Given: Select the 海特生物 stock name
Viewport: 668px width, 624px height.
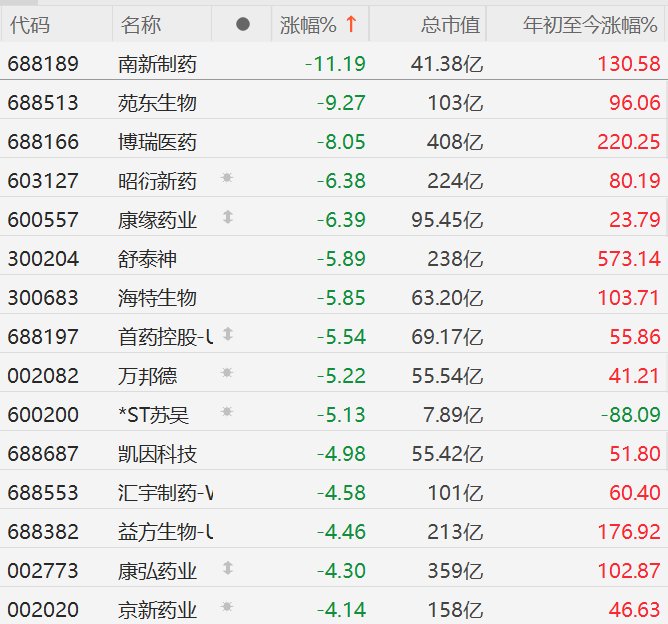Looking at the screenshot, I should point(157,298).
